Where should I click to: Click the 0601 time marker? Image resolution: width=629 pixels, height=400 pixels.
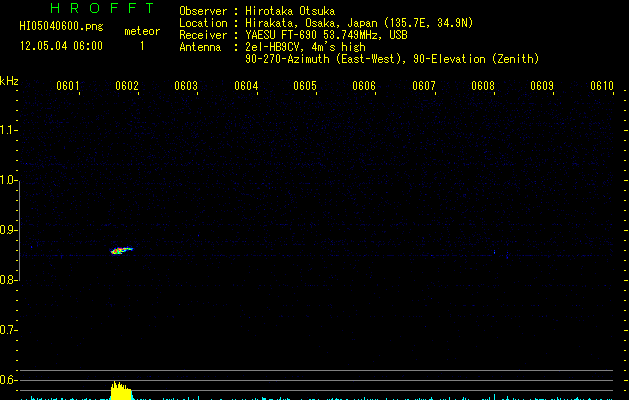[x=67, y=85]
